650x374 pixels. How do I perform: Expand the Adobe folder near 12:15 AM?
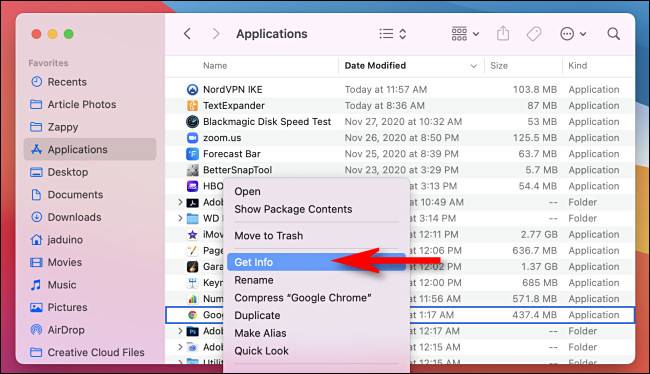[x=180, y=347]
